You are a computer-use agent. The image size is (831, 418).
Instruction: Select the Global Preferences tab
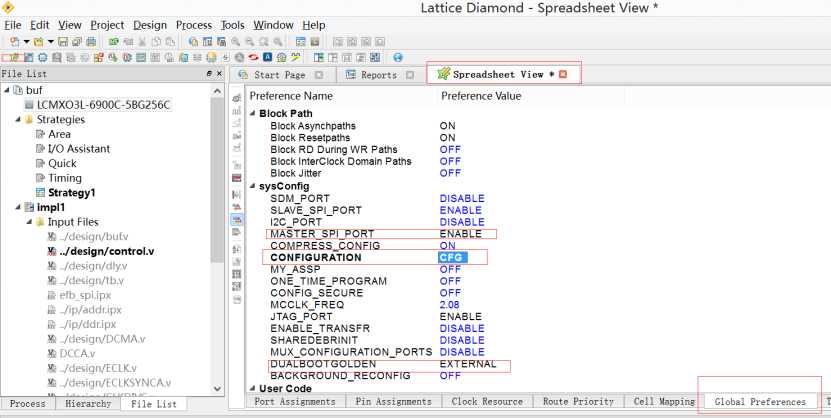(x=760, y=402)
